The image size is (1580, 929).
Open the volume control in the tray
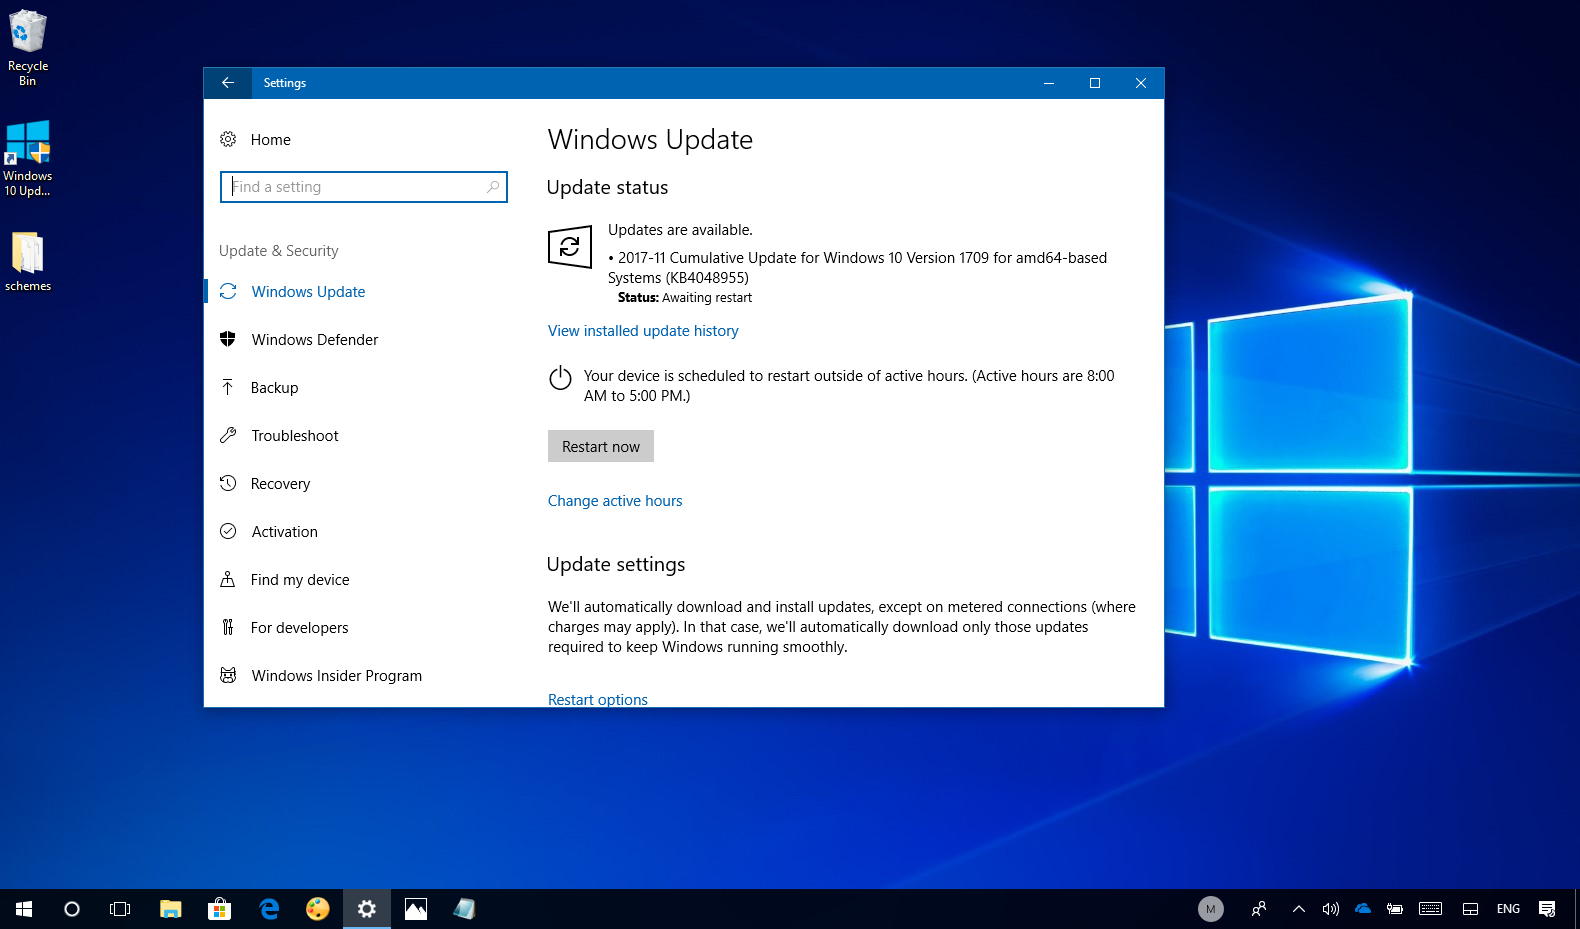click(1330, 909)
